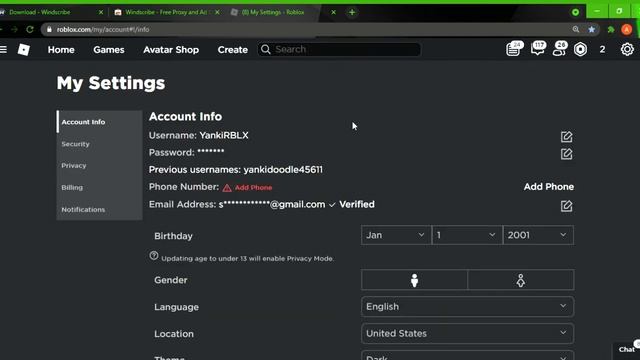Viewport: 640px width, 360px height.
Task: Open the Language dropdown showing English
Action: click(x=467, y=307)
